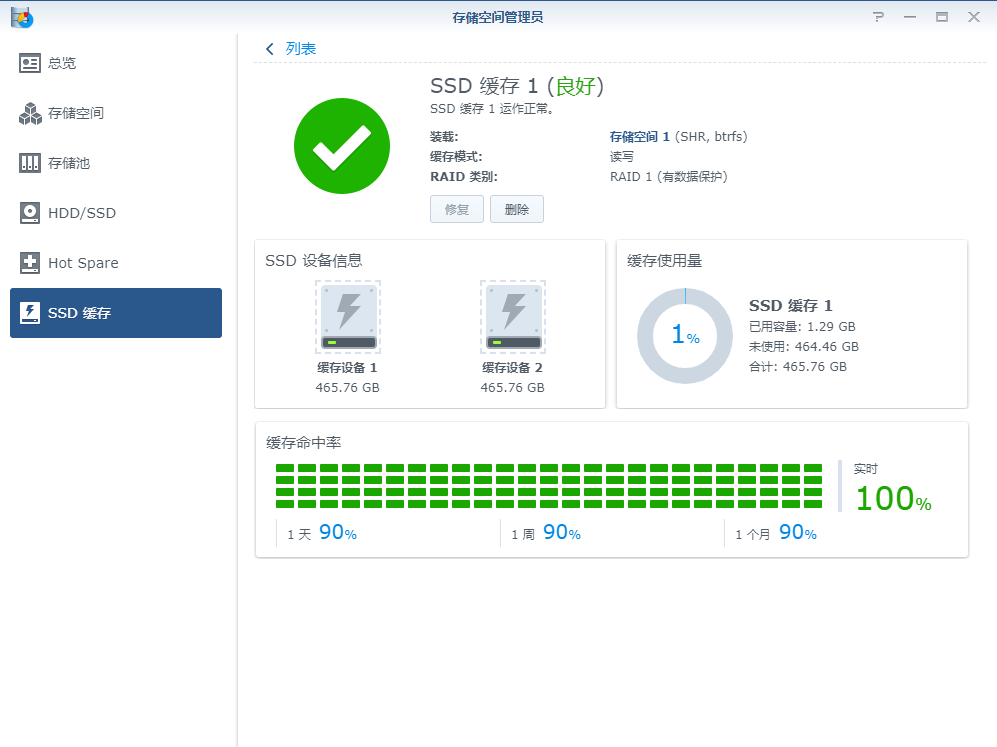Open the 存储空间 1 link
997x747 pixels.
click(x=639, y=137)
